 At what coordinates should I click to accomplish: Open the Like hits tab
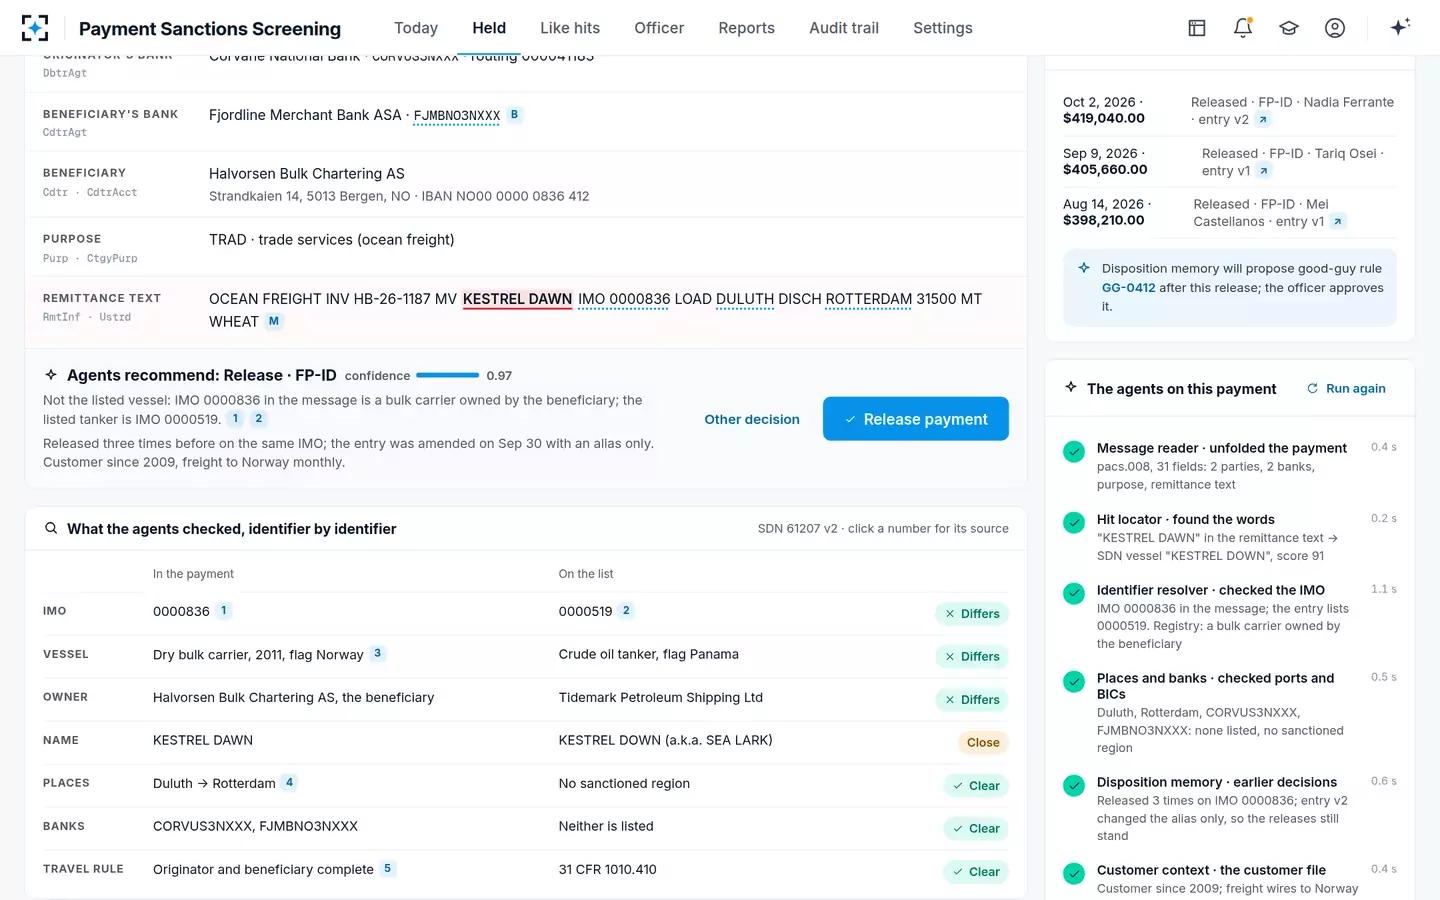(570, 28)
